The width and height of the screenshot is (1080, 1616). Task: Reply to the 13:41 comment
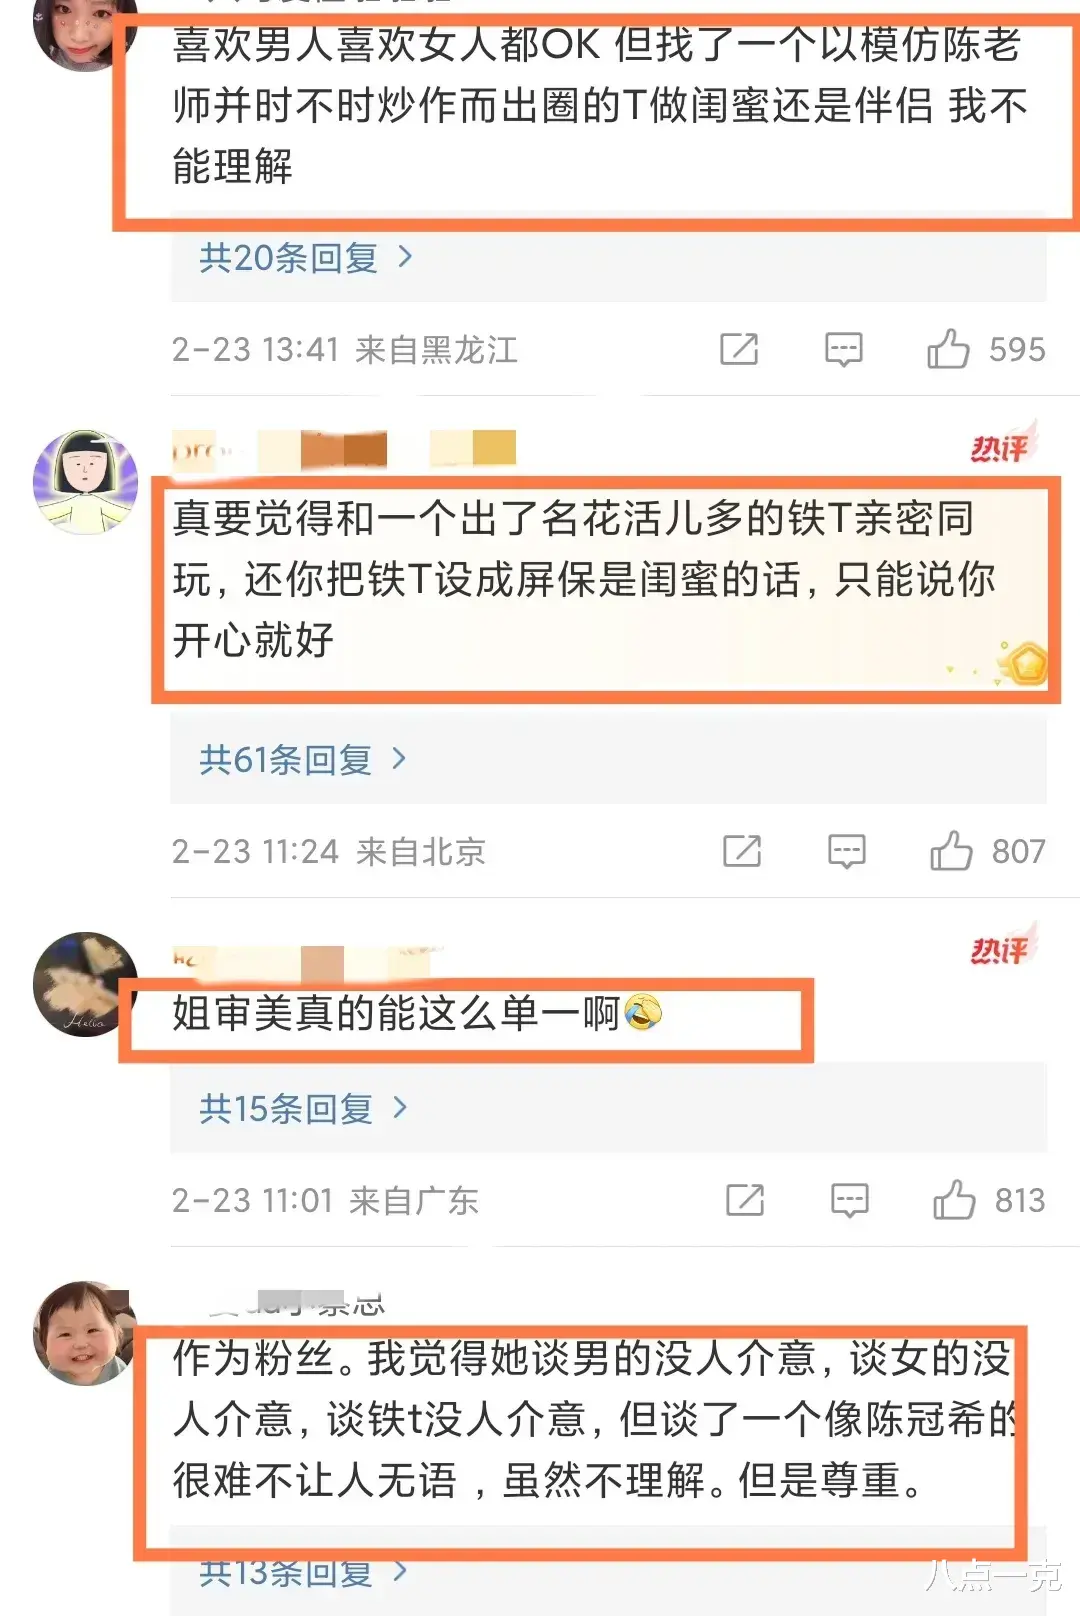(x=843, y=350)
